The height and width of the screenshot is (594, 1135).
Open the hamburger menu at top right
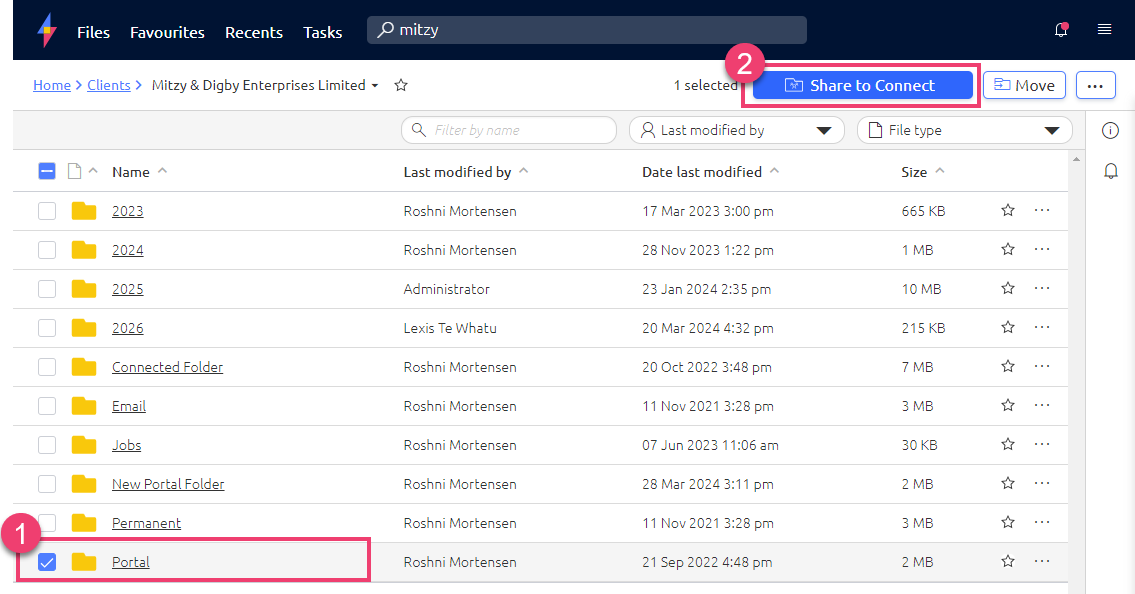[x=1104, y=30]
